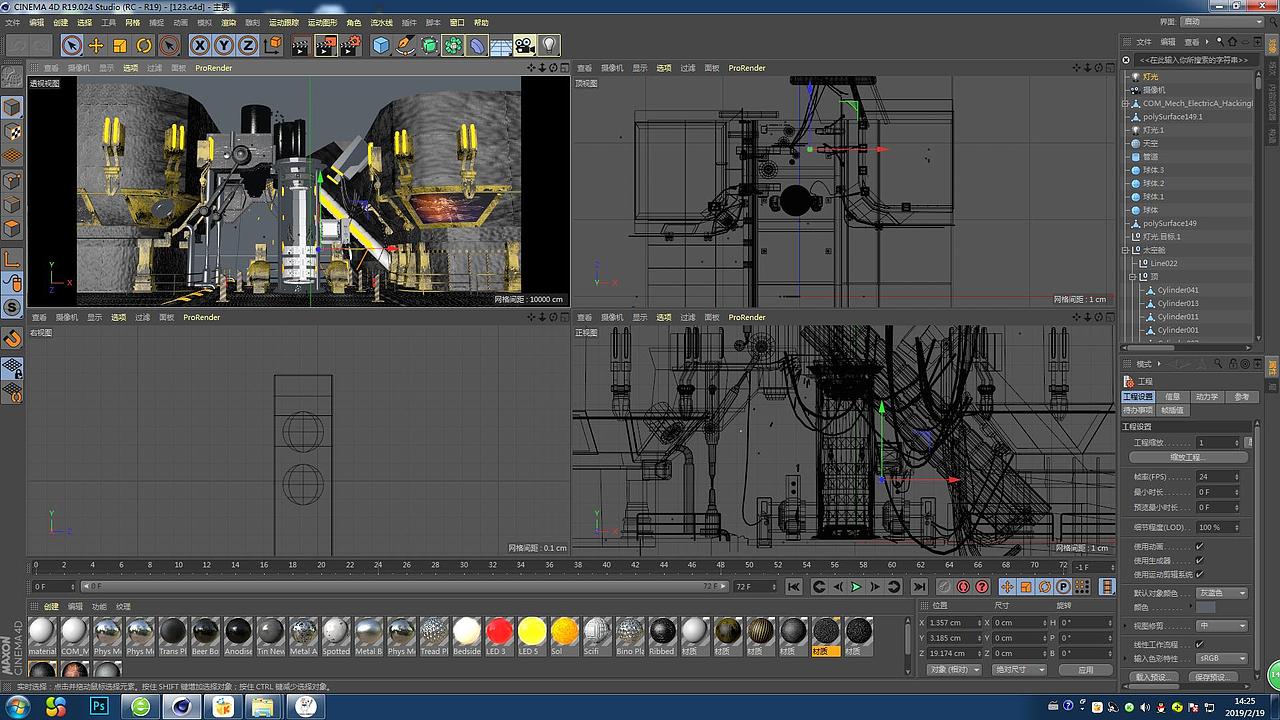
Task: Click the Cube primitive icon
Action: [x=380, y=45]
